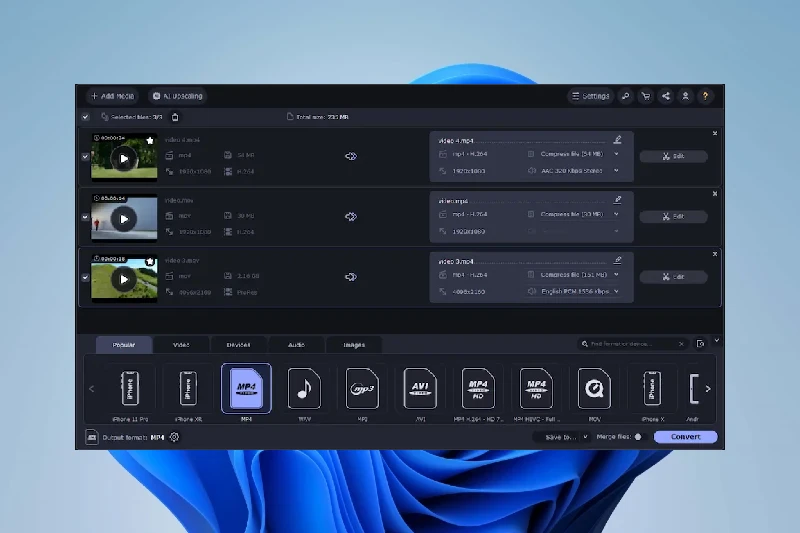The width and height of the screenshot is (800, 533).
Task: Uncheck the first video file checkbox
Action: [x=85, y=157]
